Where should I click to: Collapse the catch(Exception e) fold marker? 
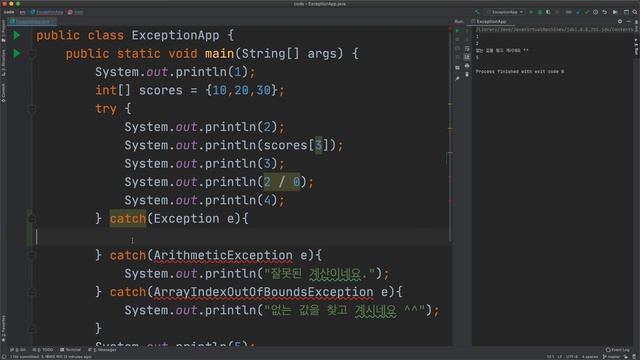(x=32, y=219)
